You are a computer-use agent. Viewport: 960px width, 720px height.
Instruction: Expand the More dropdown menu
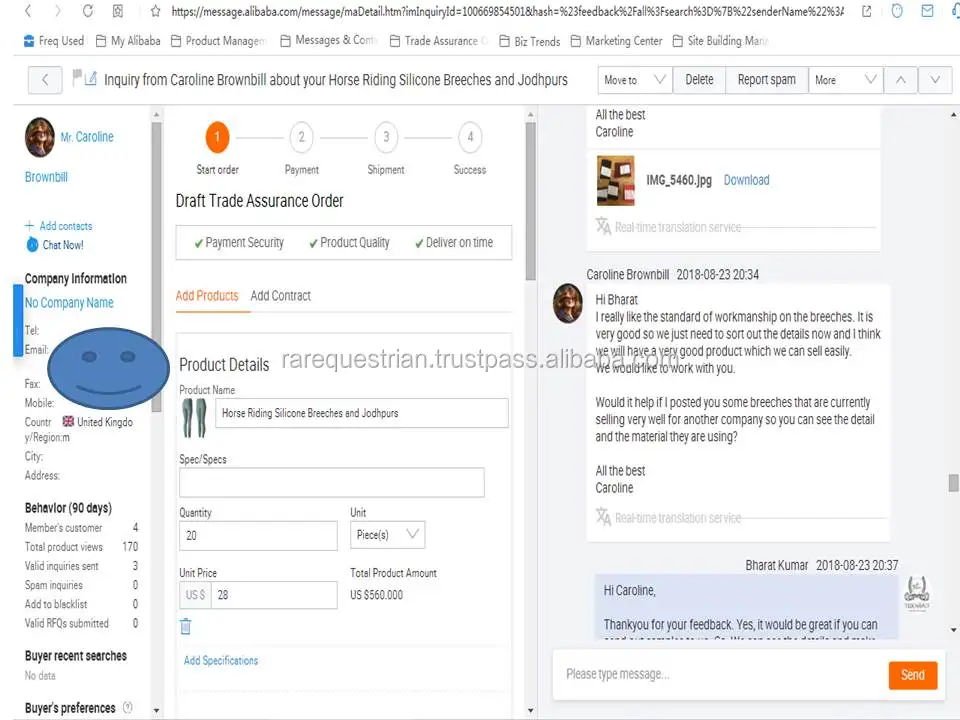point(845,80)
